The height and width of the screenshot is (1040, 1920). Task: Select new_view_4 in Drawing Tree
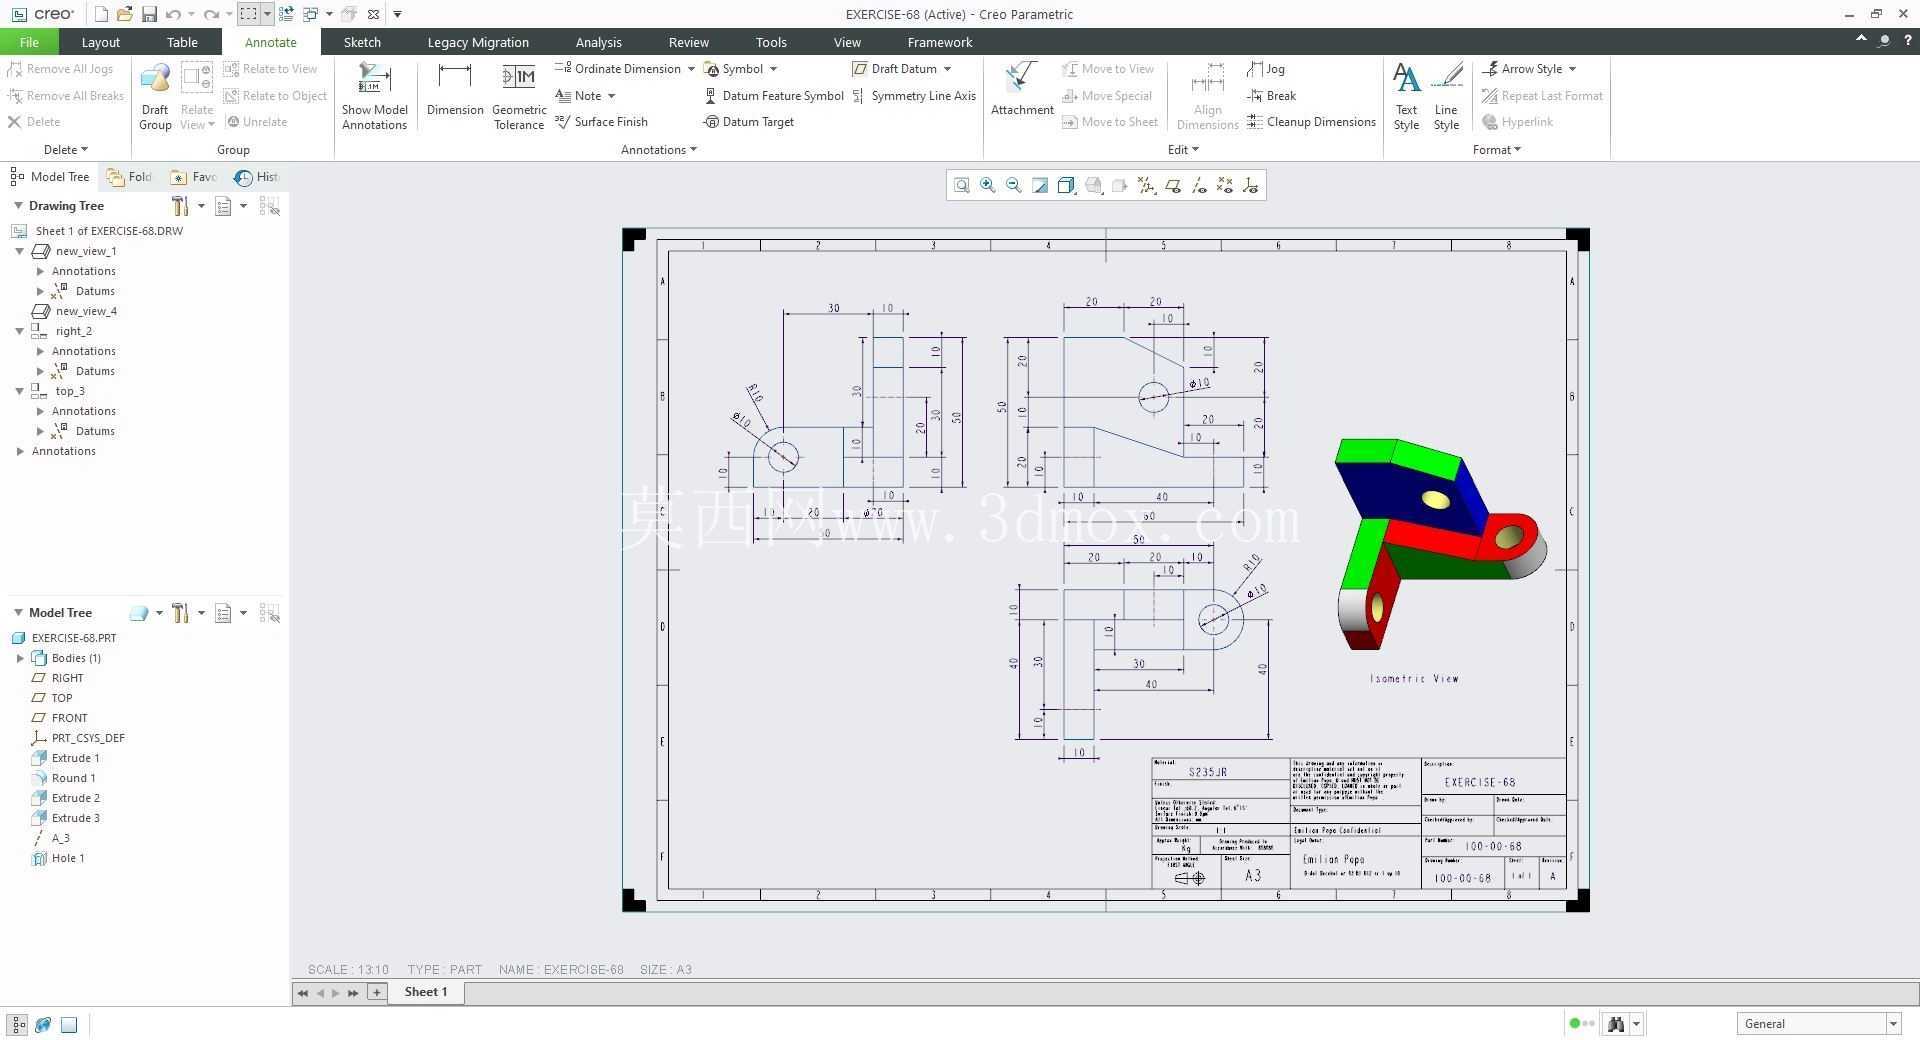(75, 311)
